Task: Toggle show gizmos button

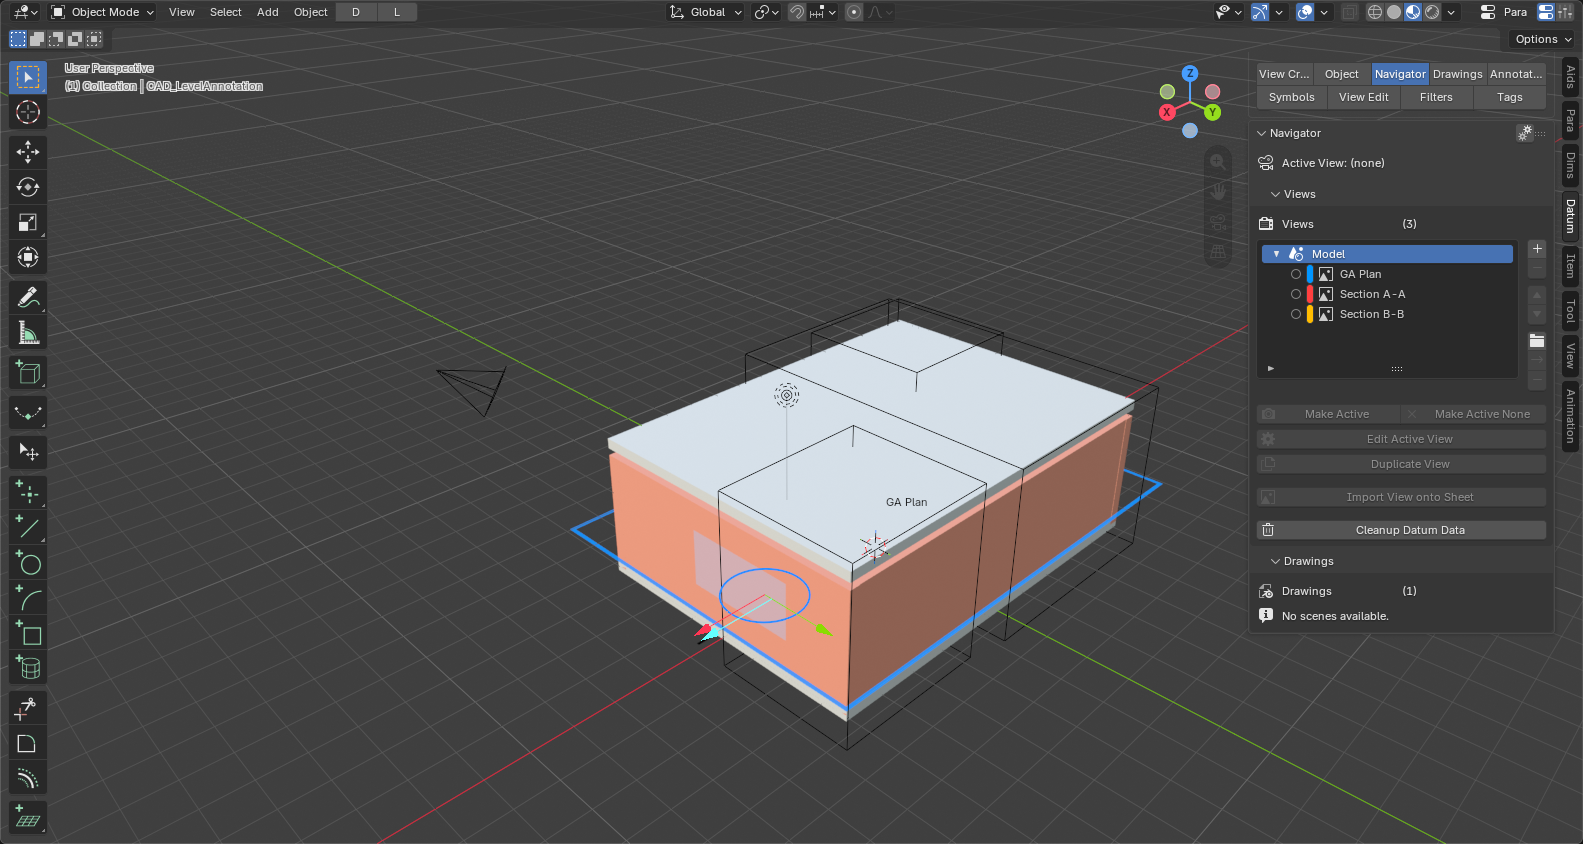Action: [1260, 12]
